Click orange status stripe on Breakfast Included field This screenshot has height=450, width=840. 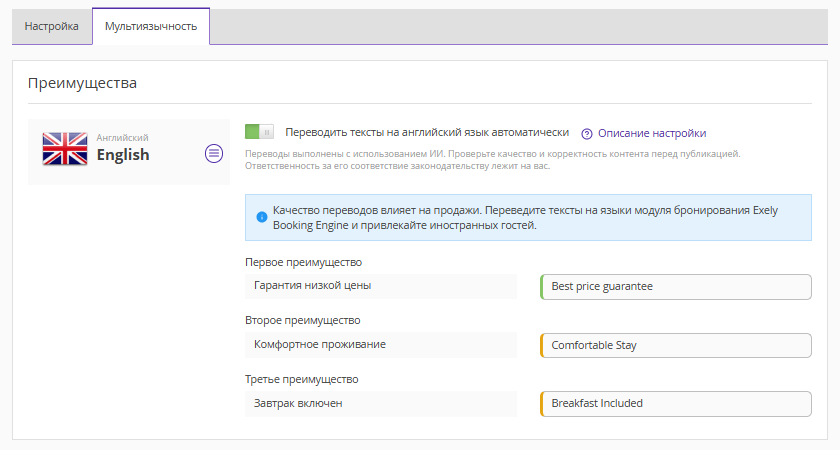[x=542, y=403]
